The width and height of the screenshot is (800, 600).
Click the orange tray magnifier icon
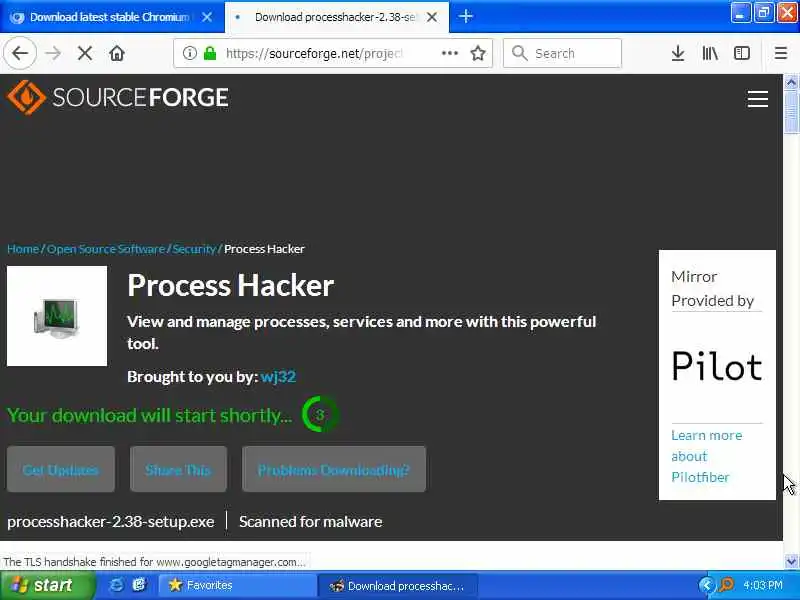click(x=726, y=585)
